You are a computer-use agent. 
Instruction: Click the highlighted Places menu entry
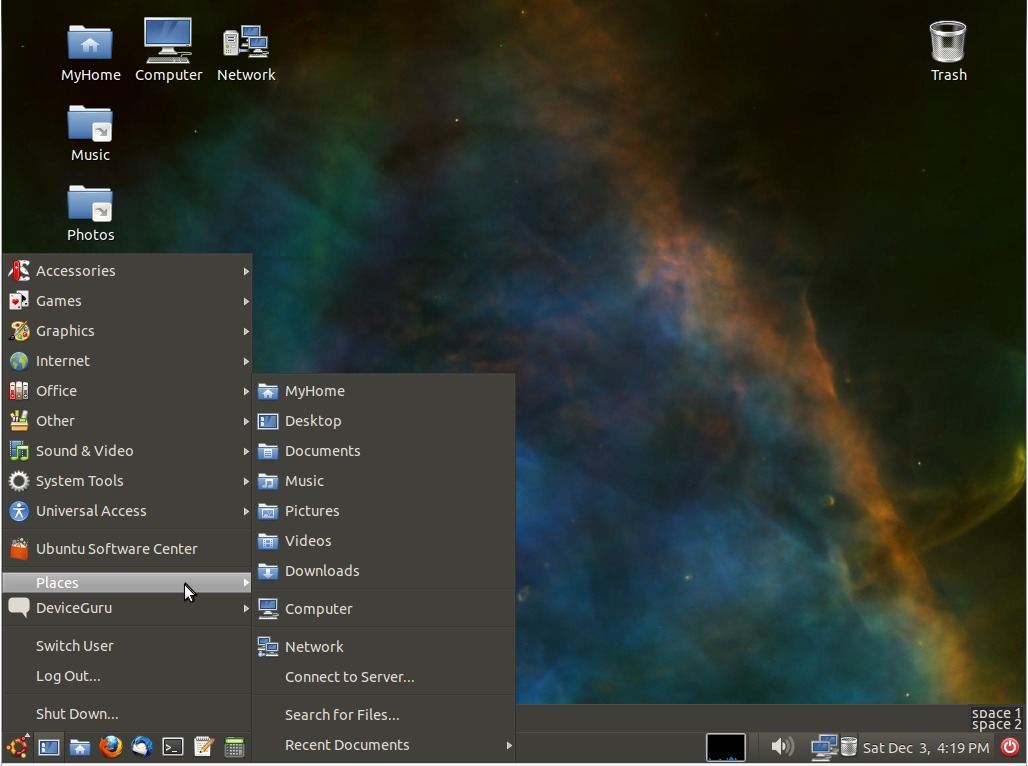tap(127, 582)
